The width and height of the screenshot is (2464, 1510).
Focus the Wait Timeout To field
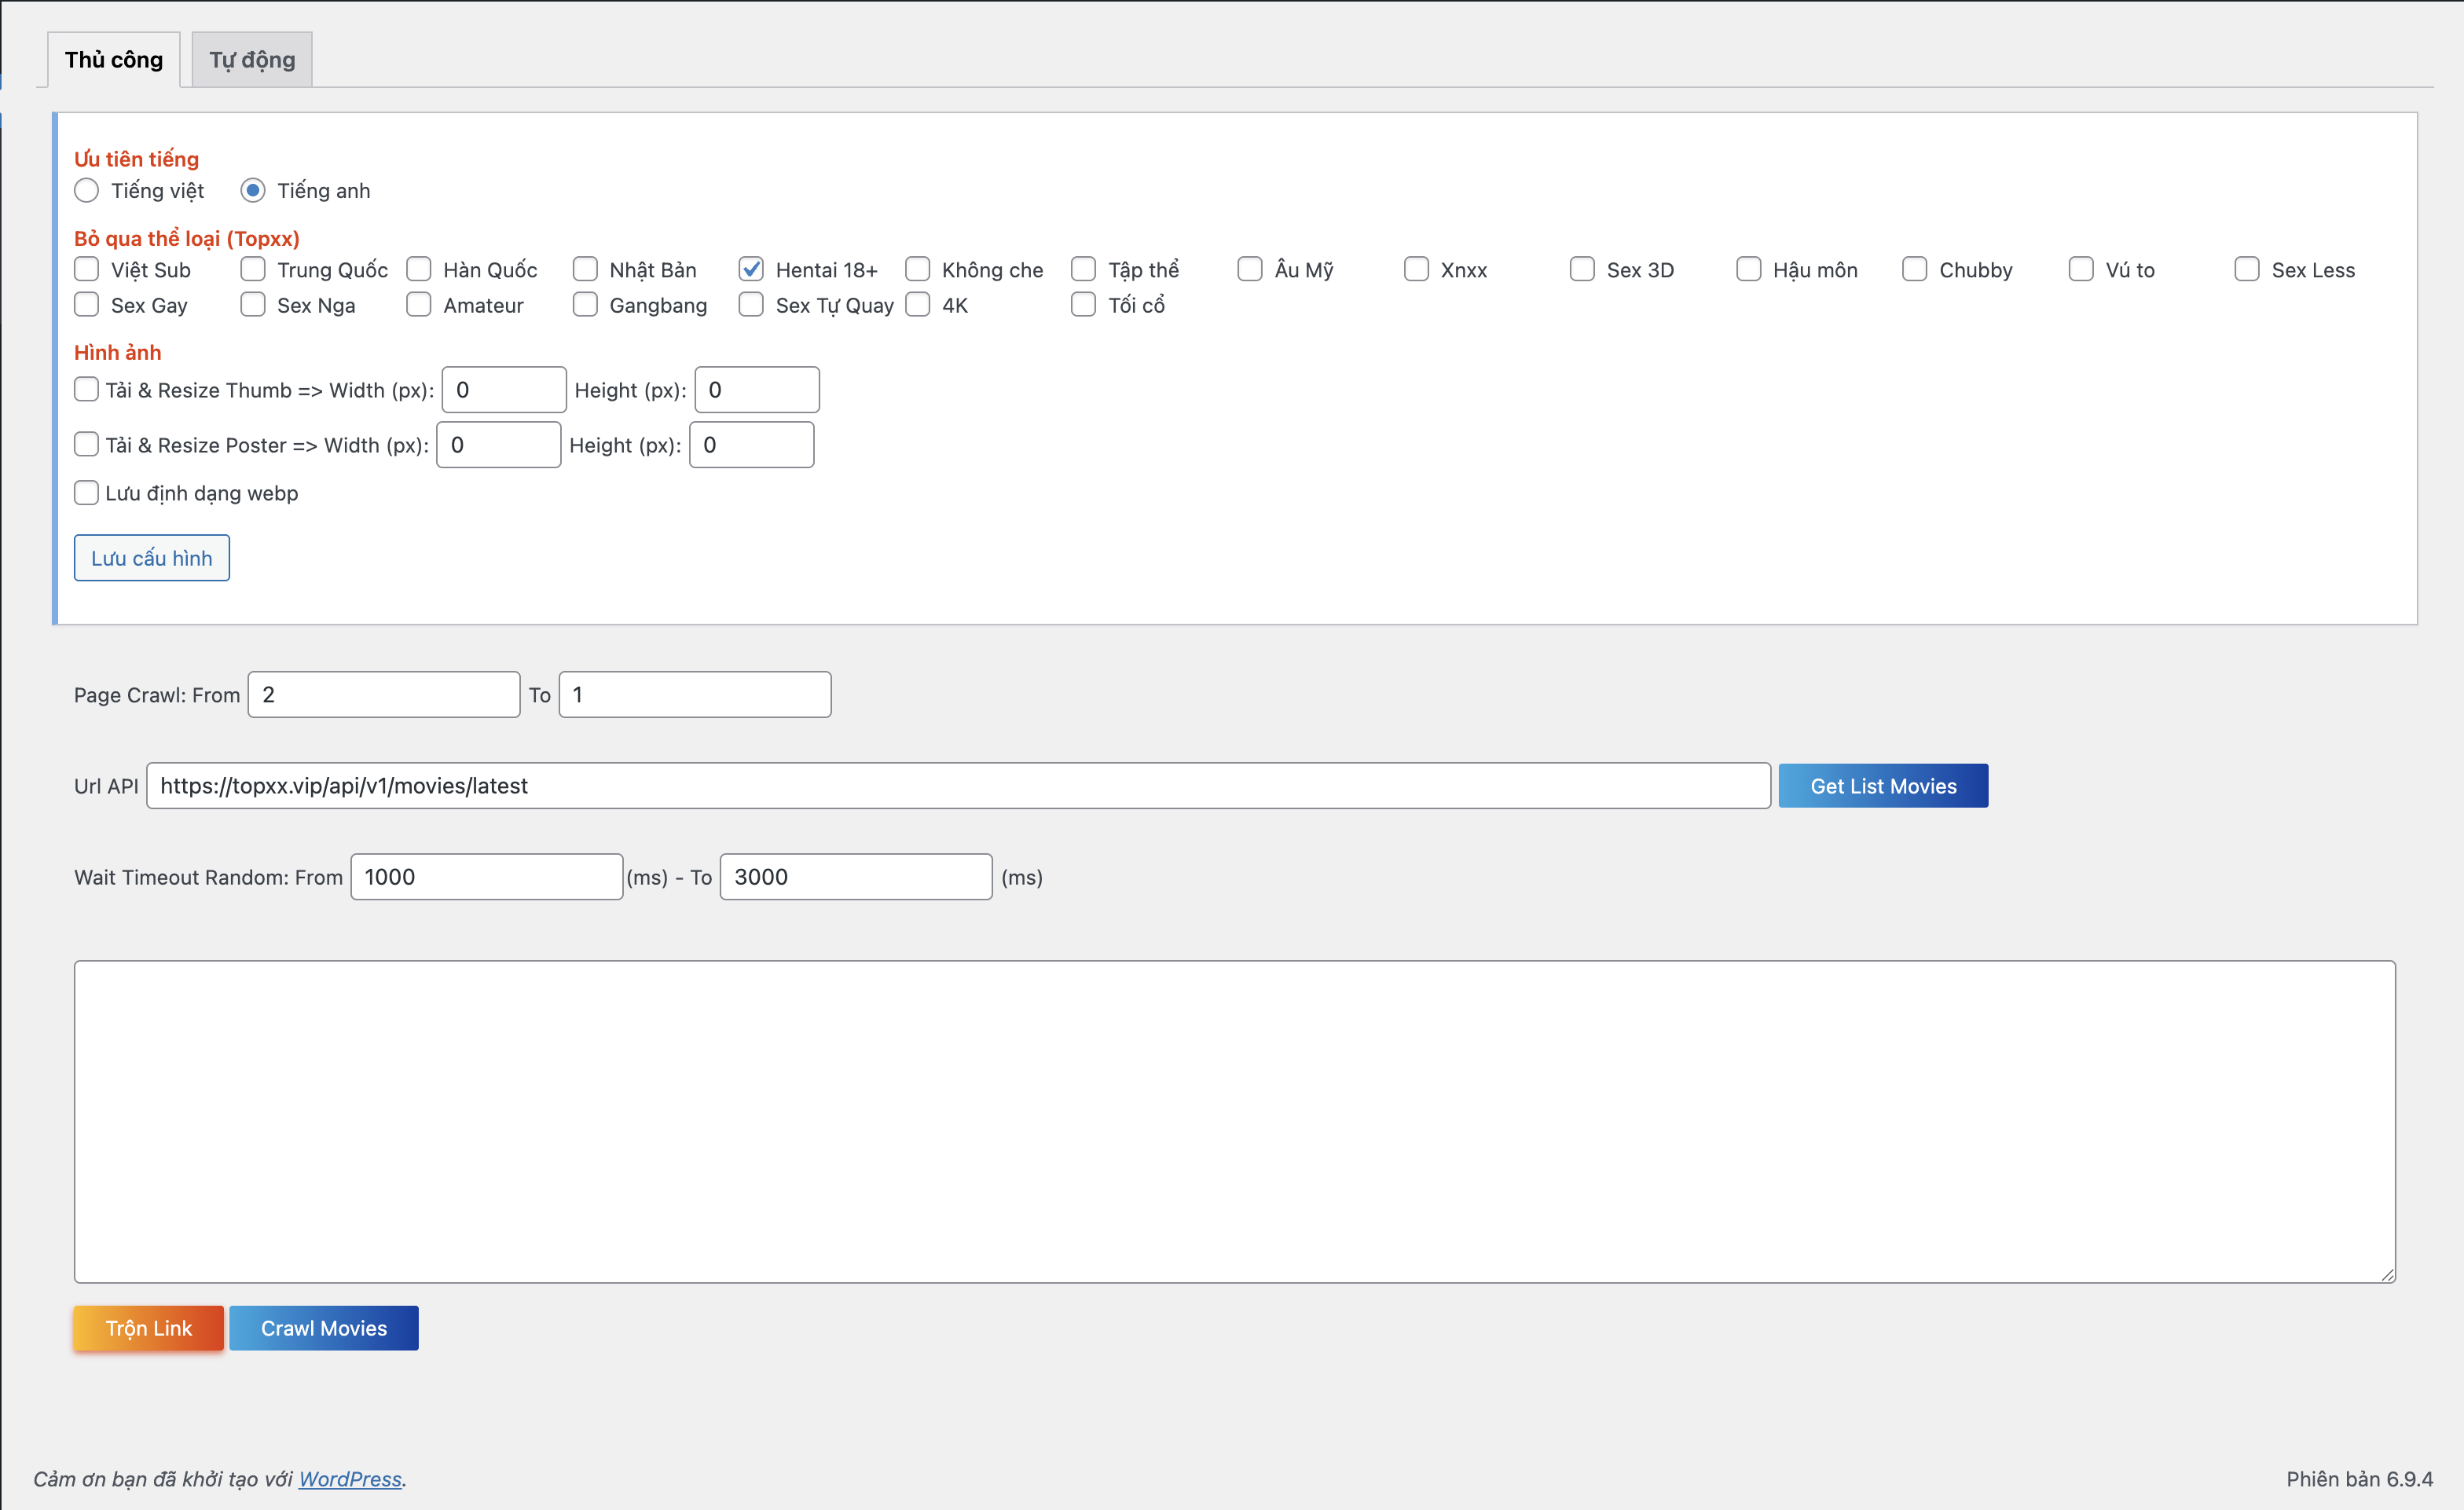point(856,876)
